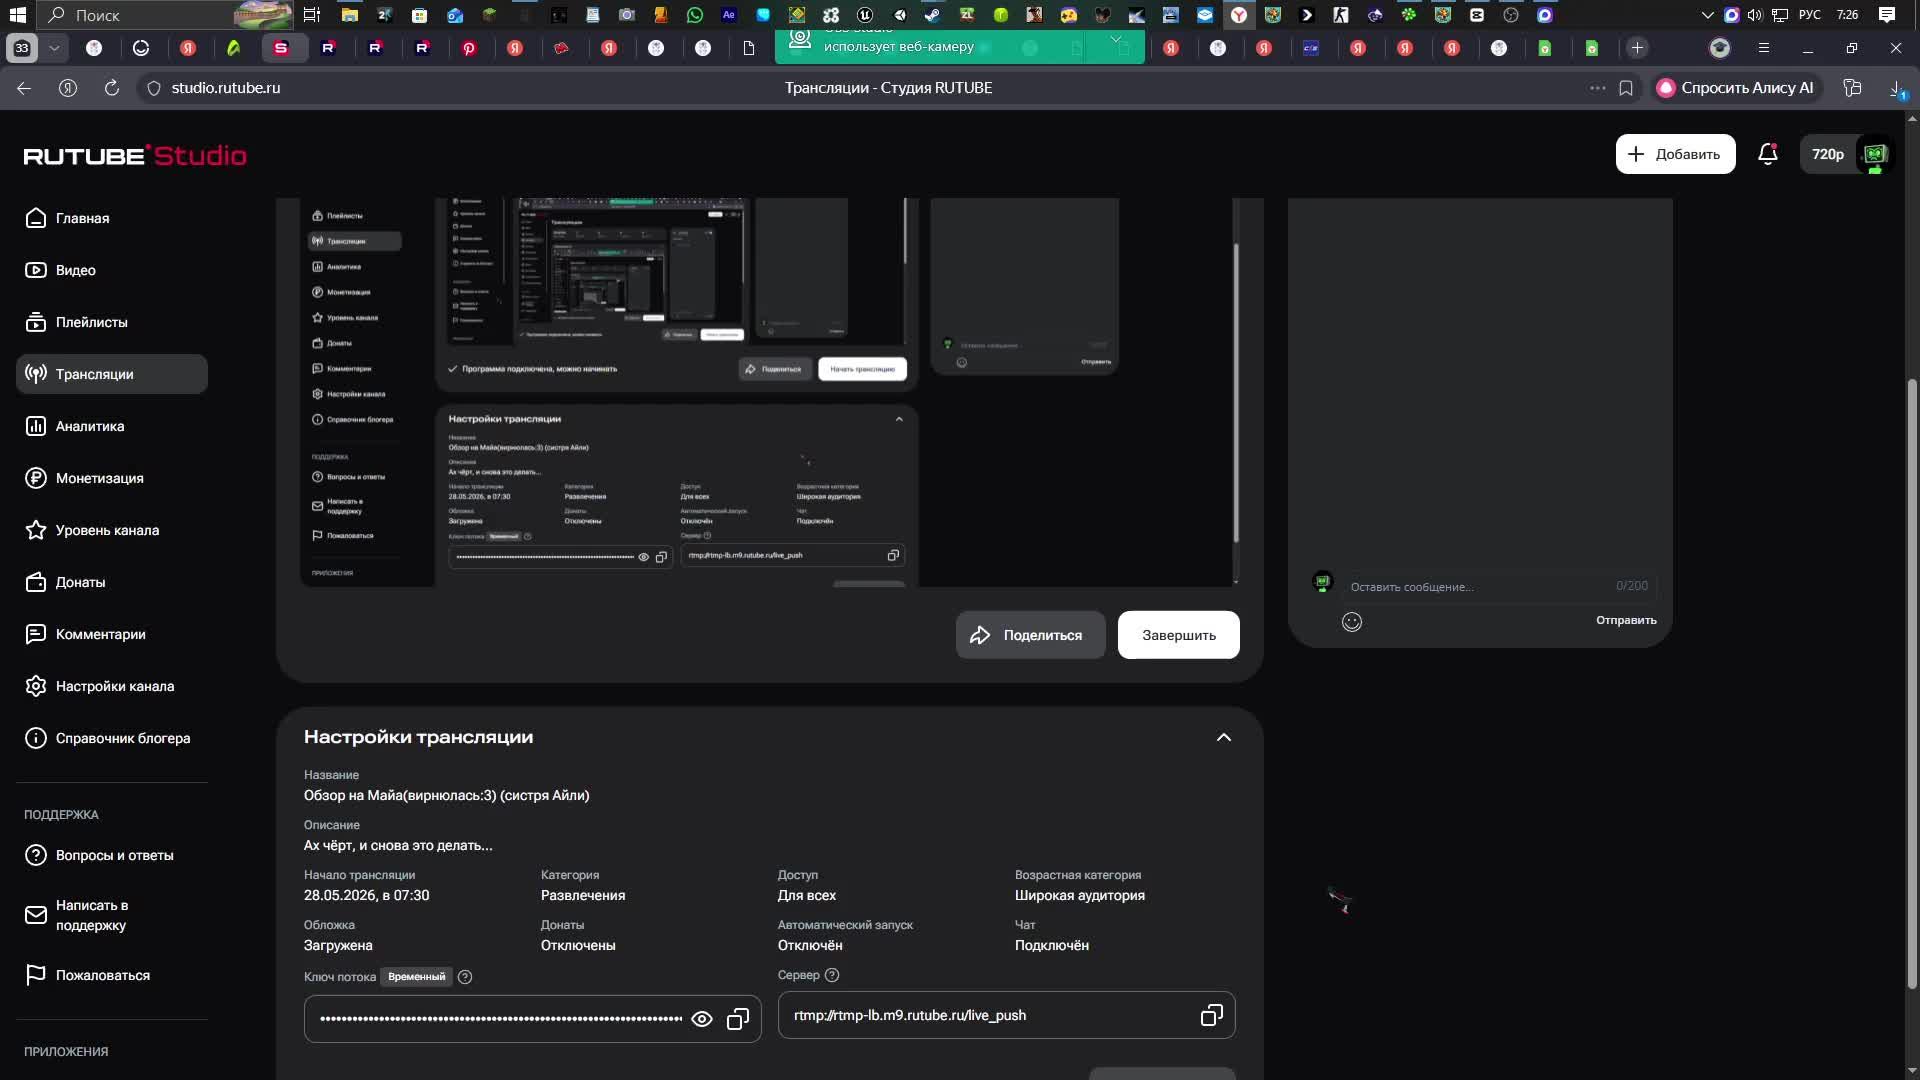The width and height of the screenshot is (1920, 1080).
Task: Click the start time 28.05.2026, в 07:30
Action: (367, 896)
